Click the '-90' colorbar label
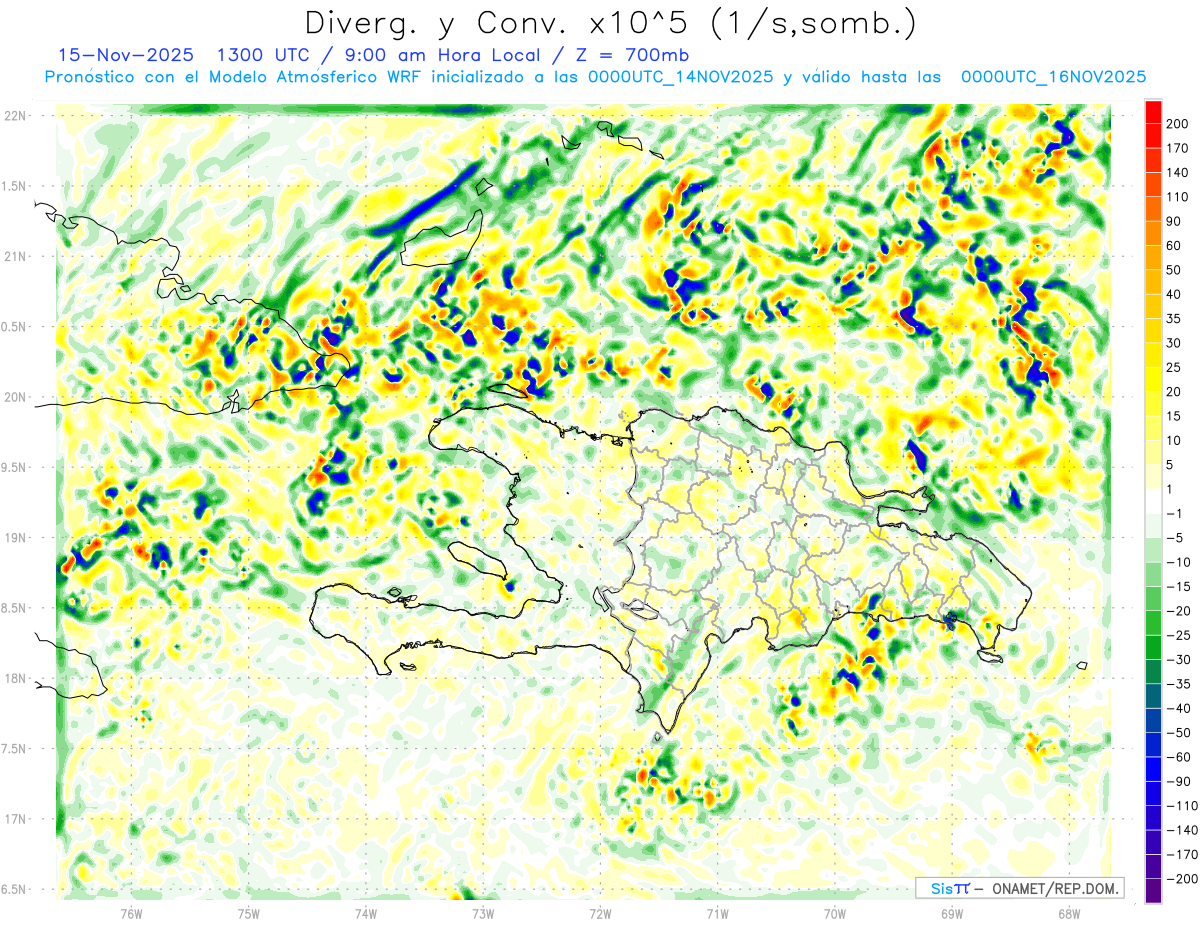 pos(1178,781)
